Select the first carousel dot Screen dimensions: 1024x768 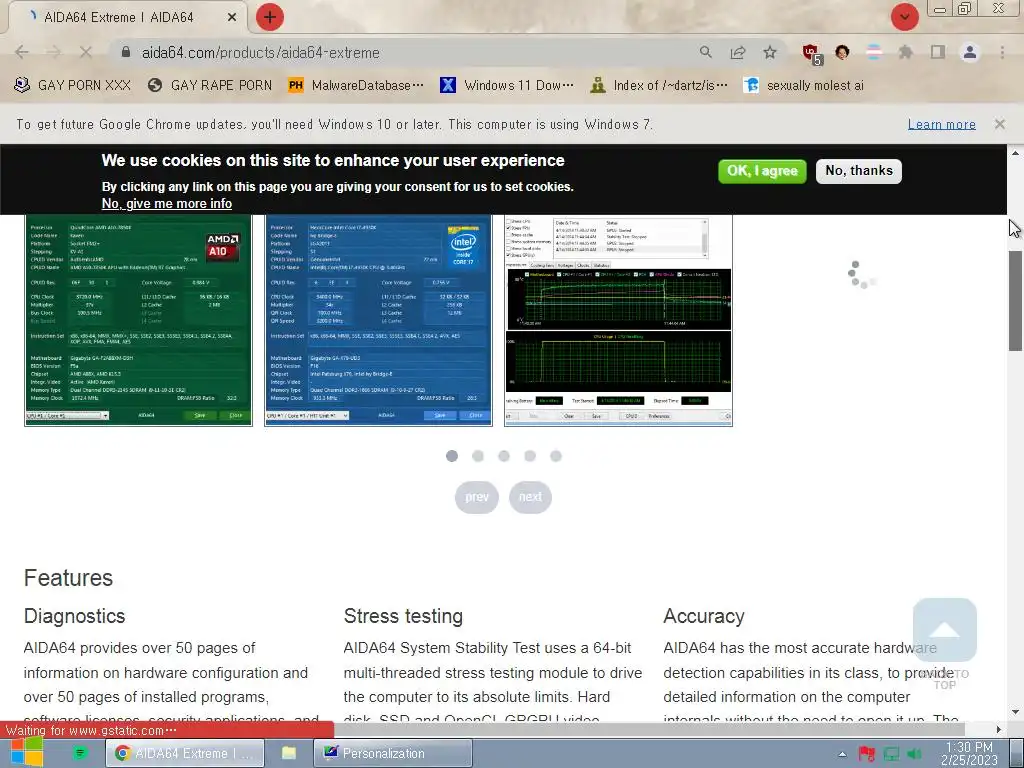click(452, 456)
